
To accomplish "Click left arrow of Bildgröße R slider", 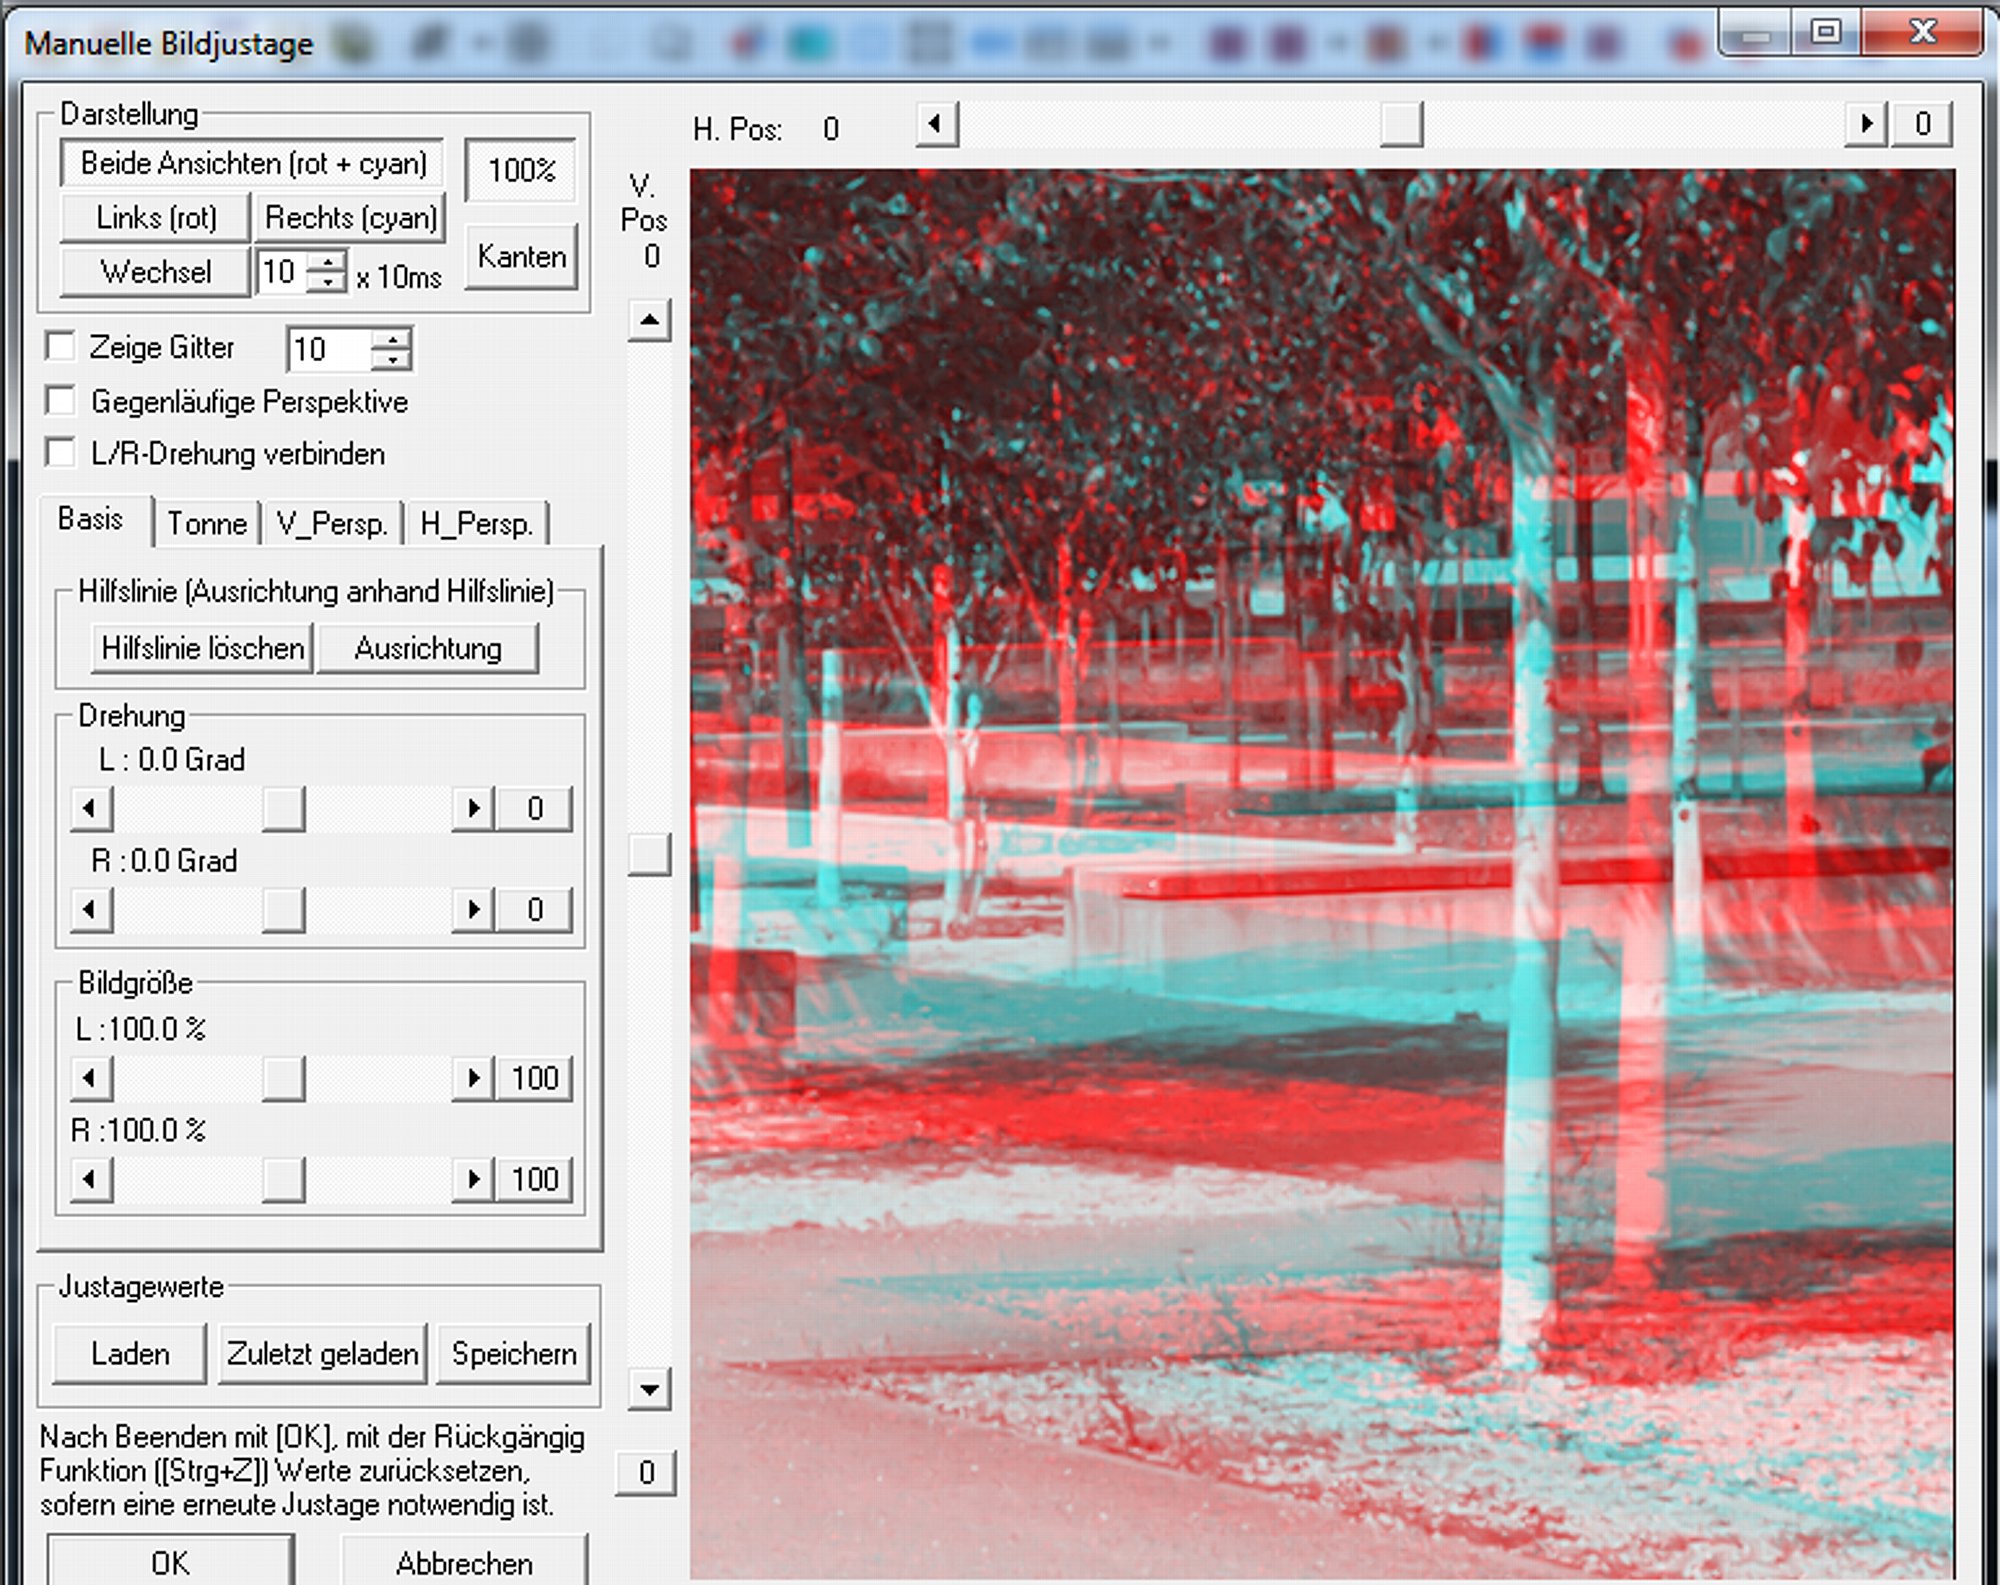I will 91,1180.
